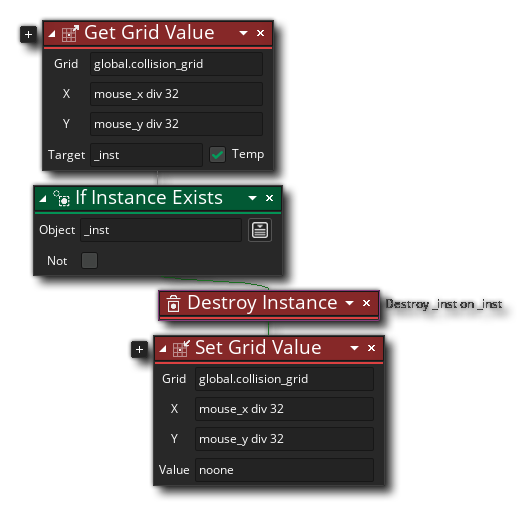Open the object picker button beside _inst

(x=260, y=230)
